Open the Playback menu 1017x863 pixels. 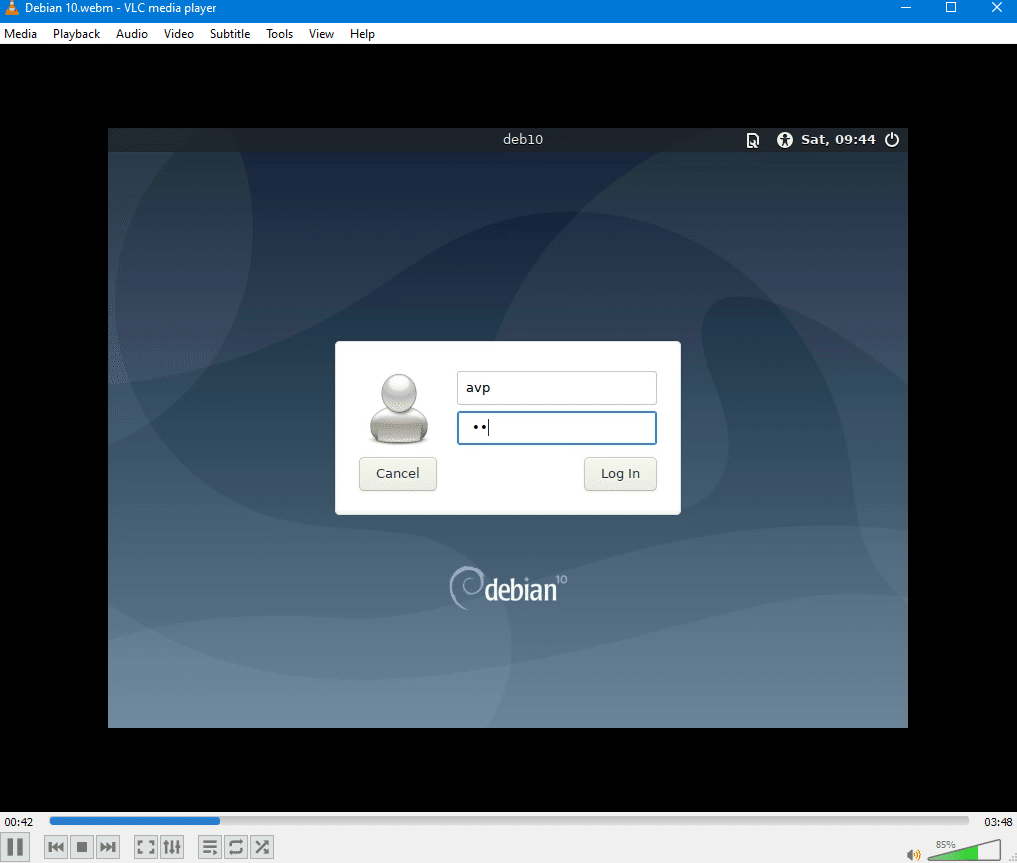click(x=77, y=34)
